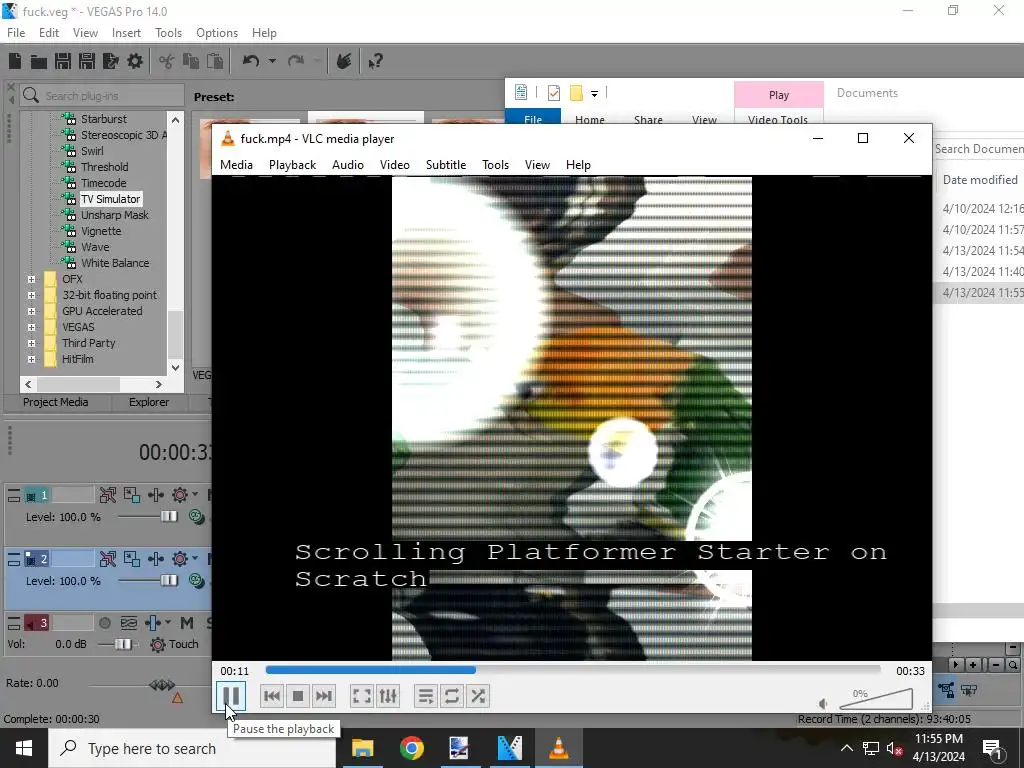Image resolution: width=1024 pixels, height=768 pixels.
Task: Click the Render As icon in VEGAS toolbar
Action: click(x=111, y=61)
